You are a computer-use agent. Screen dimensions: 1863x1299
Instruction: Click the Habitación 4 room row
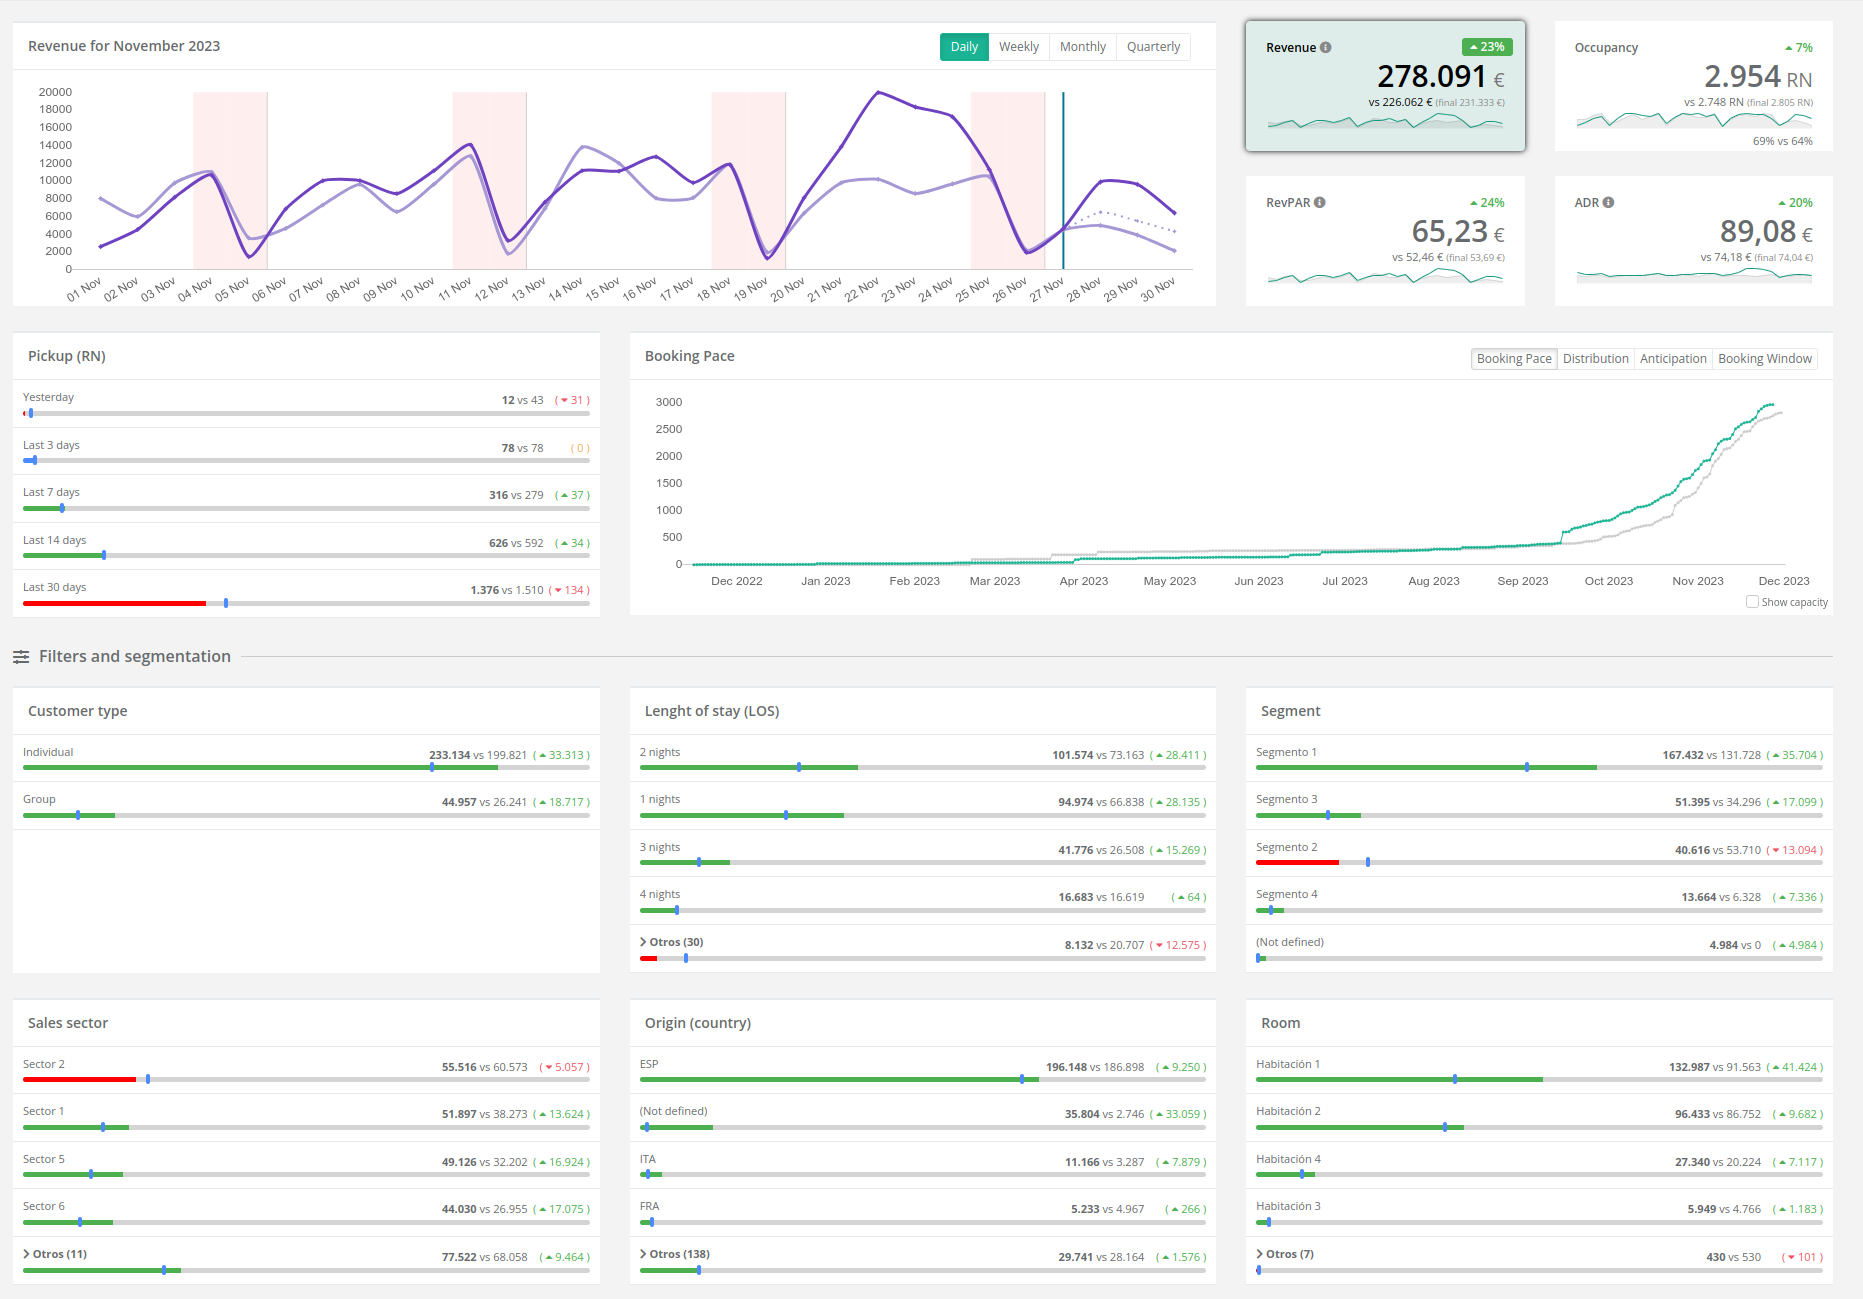tap(1539, 1165)
